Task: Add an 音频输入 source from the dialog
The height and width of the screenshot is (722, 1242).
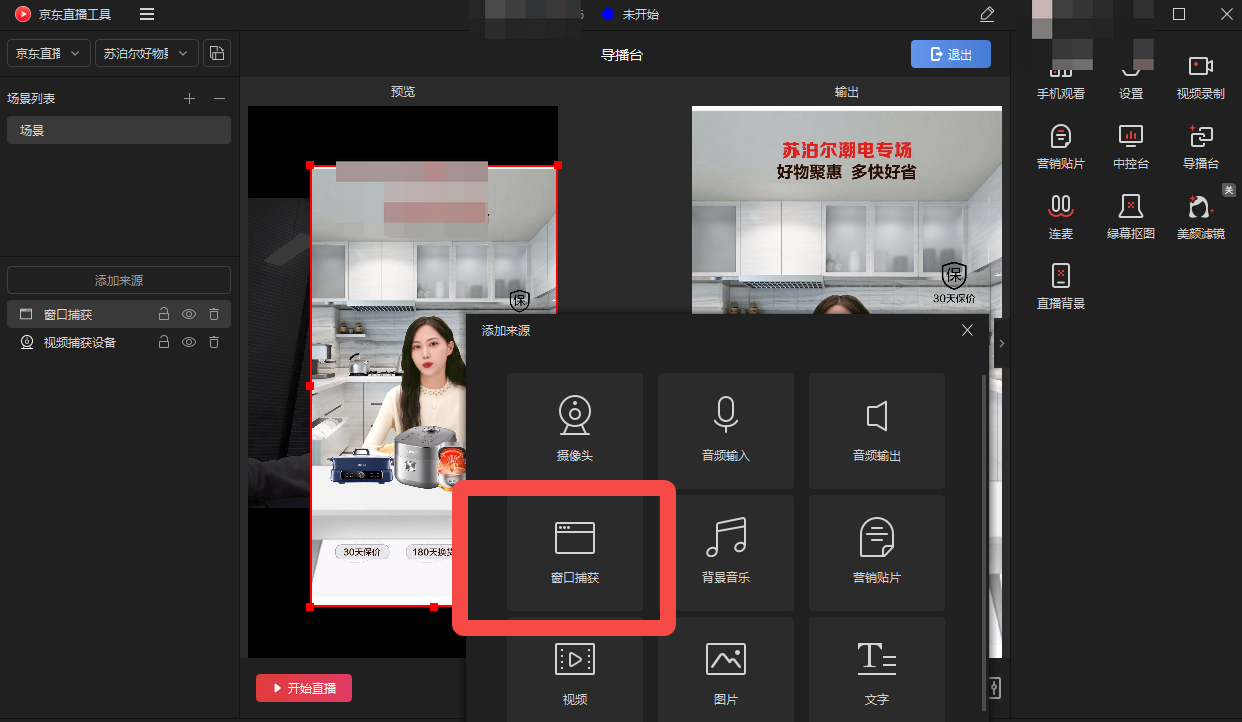Action: tap(726, 429)
